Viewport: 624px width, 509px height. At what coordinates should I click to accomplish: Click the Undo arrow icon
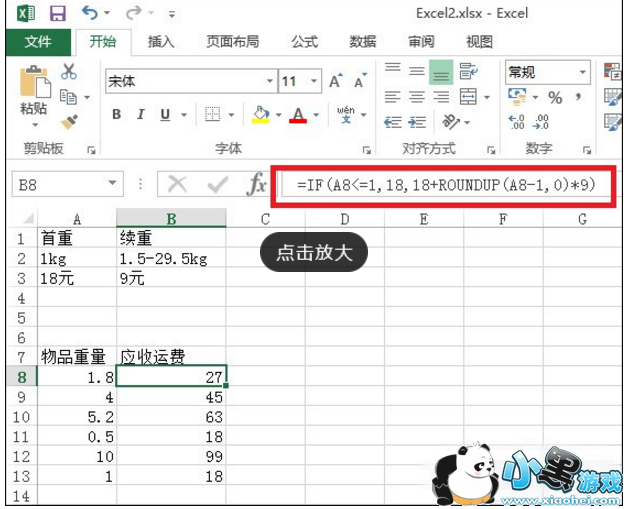tap(90, 13)
